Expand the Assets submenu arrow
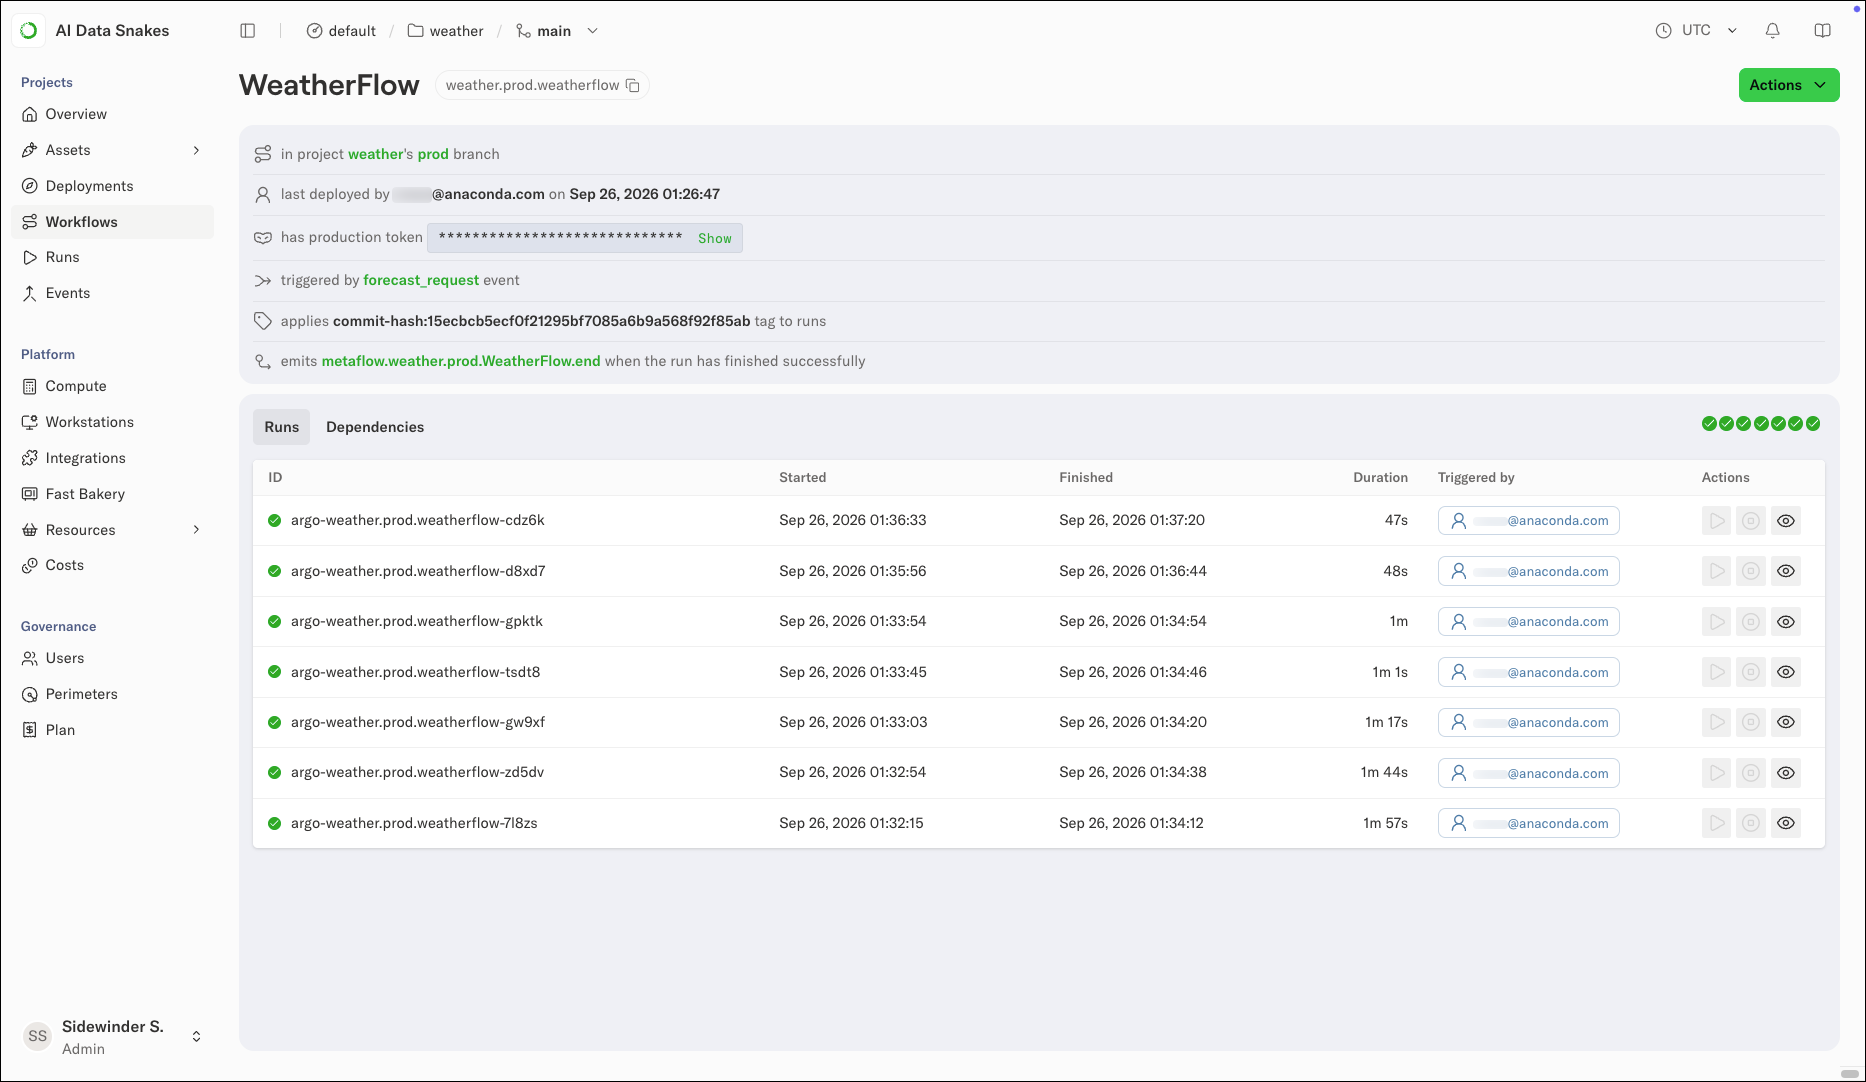The height and width of the screenshot is (1082, 1866). tap(196, 150)
